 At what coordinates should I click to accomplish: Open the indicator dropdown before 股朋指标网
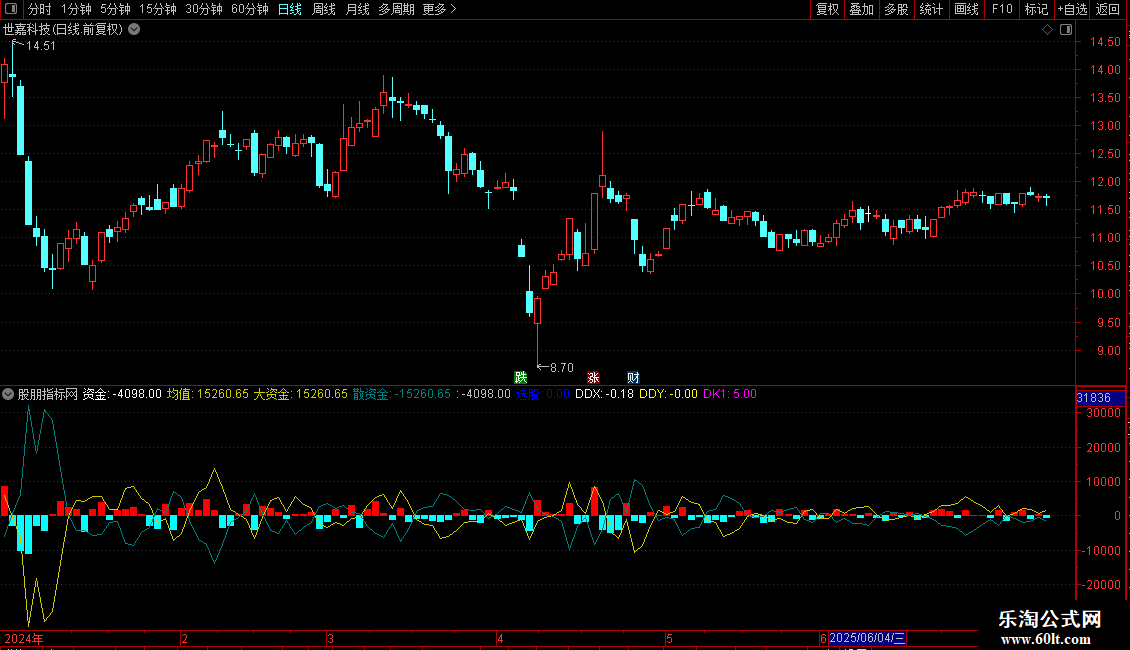coord(8,394)
